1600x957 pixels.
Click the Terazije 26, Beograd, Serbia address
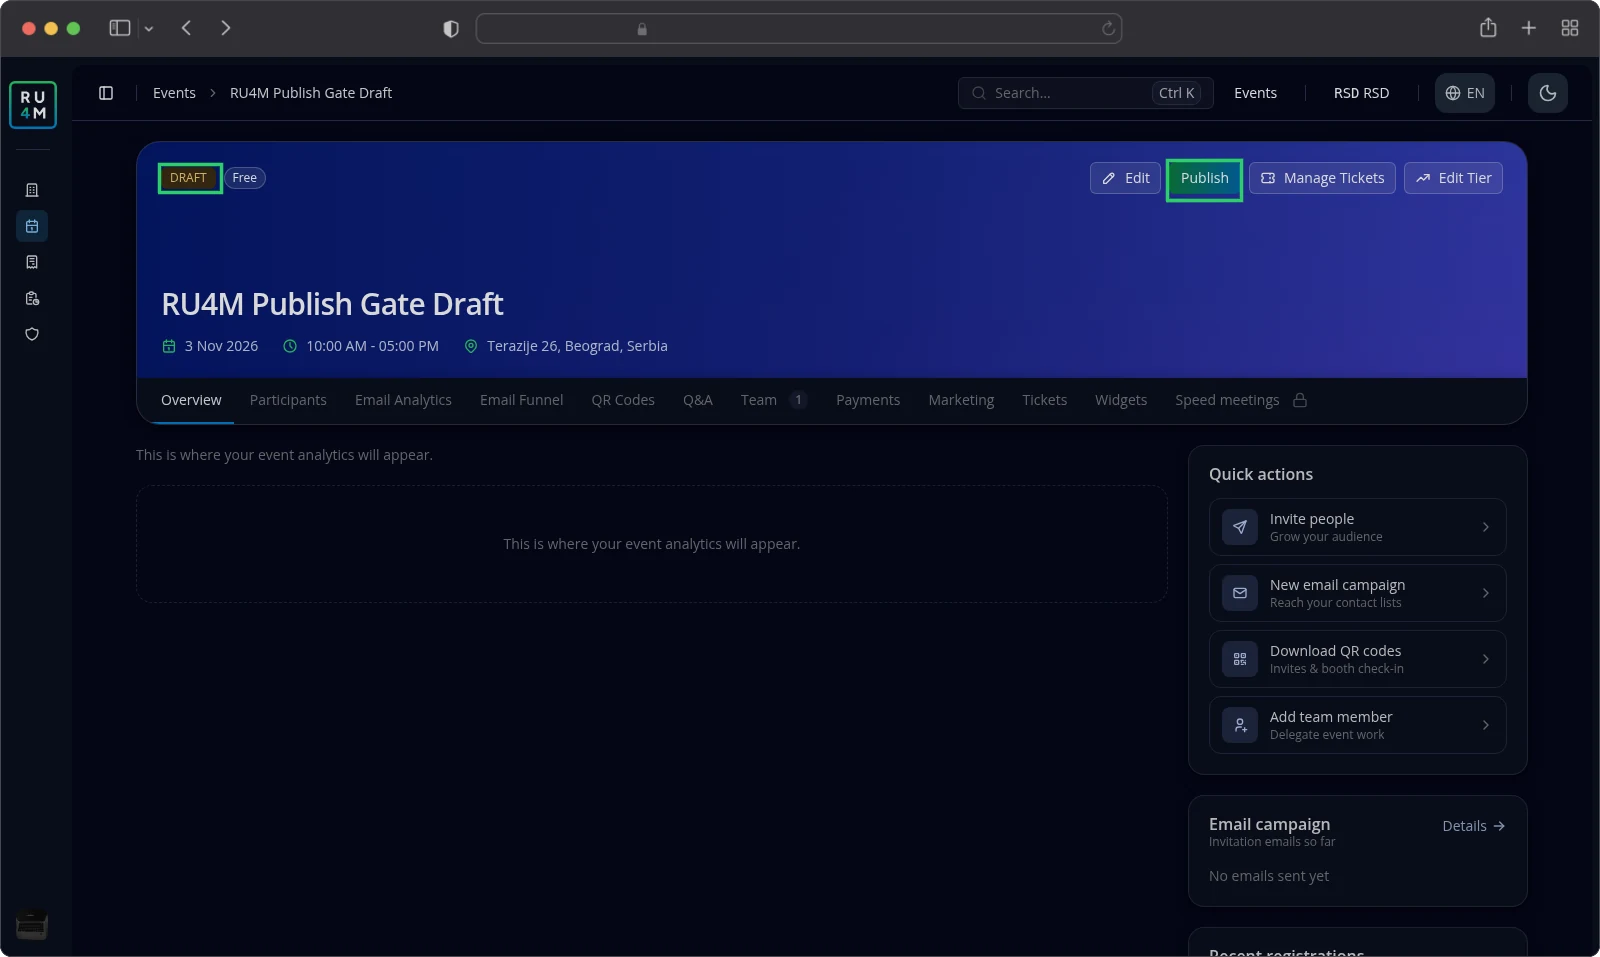pos(577,346)
